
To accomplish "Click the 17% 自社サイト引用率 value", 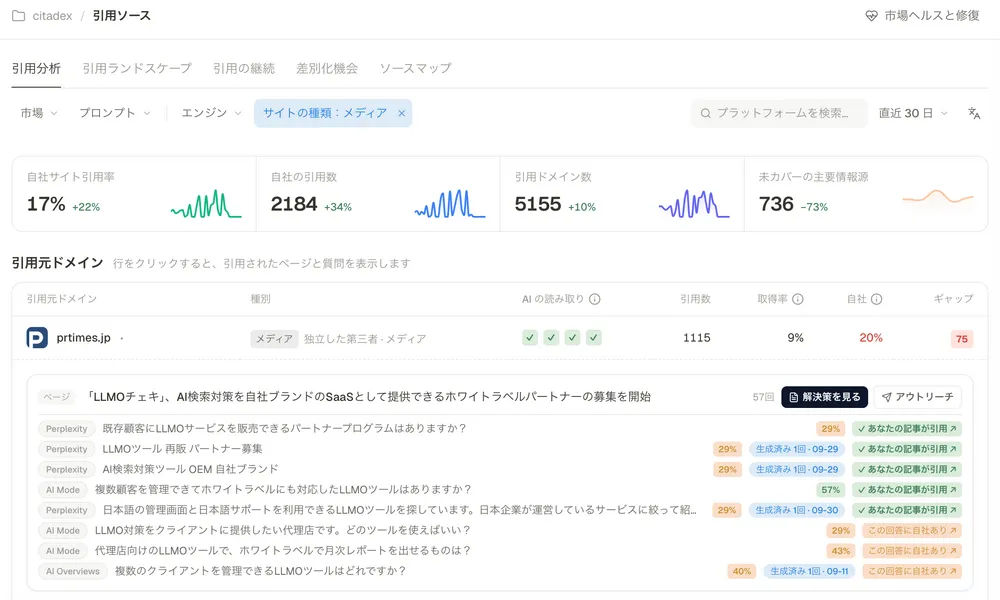I will (46, 204).
